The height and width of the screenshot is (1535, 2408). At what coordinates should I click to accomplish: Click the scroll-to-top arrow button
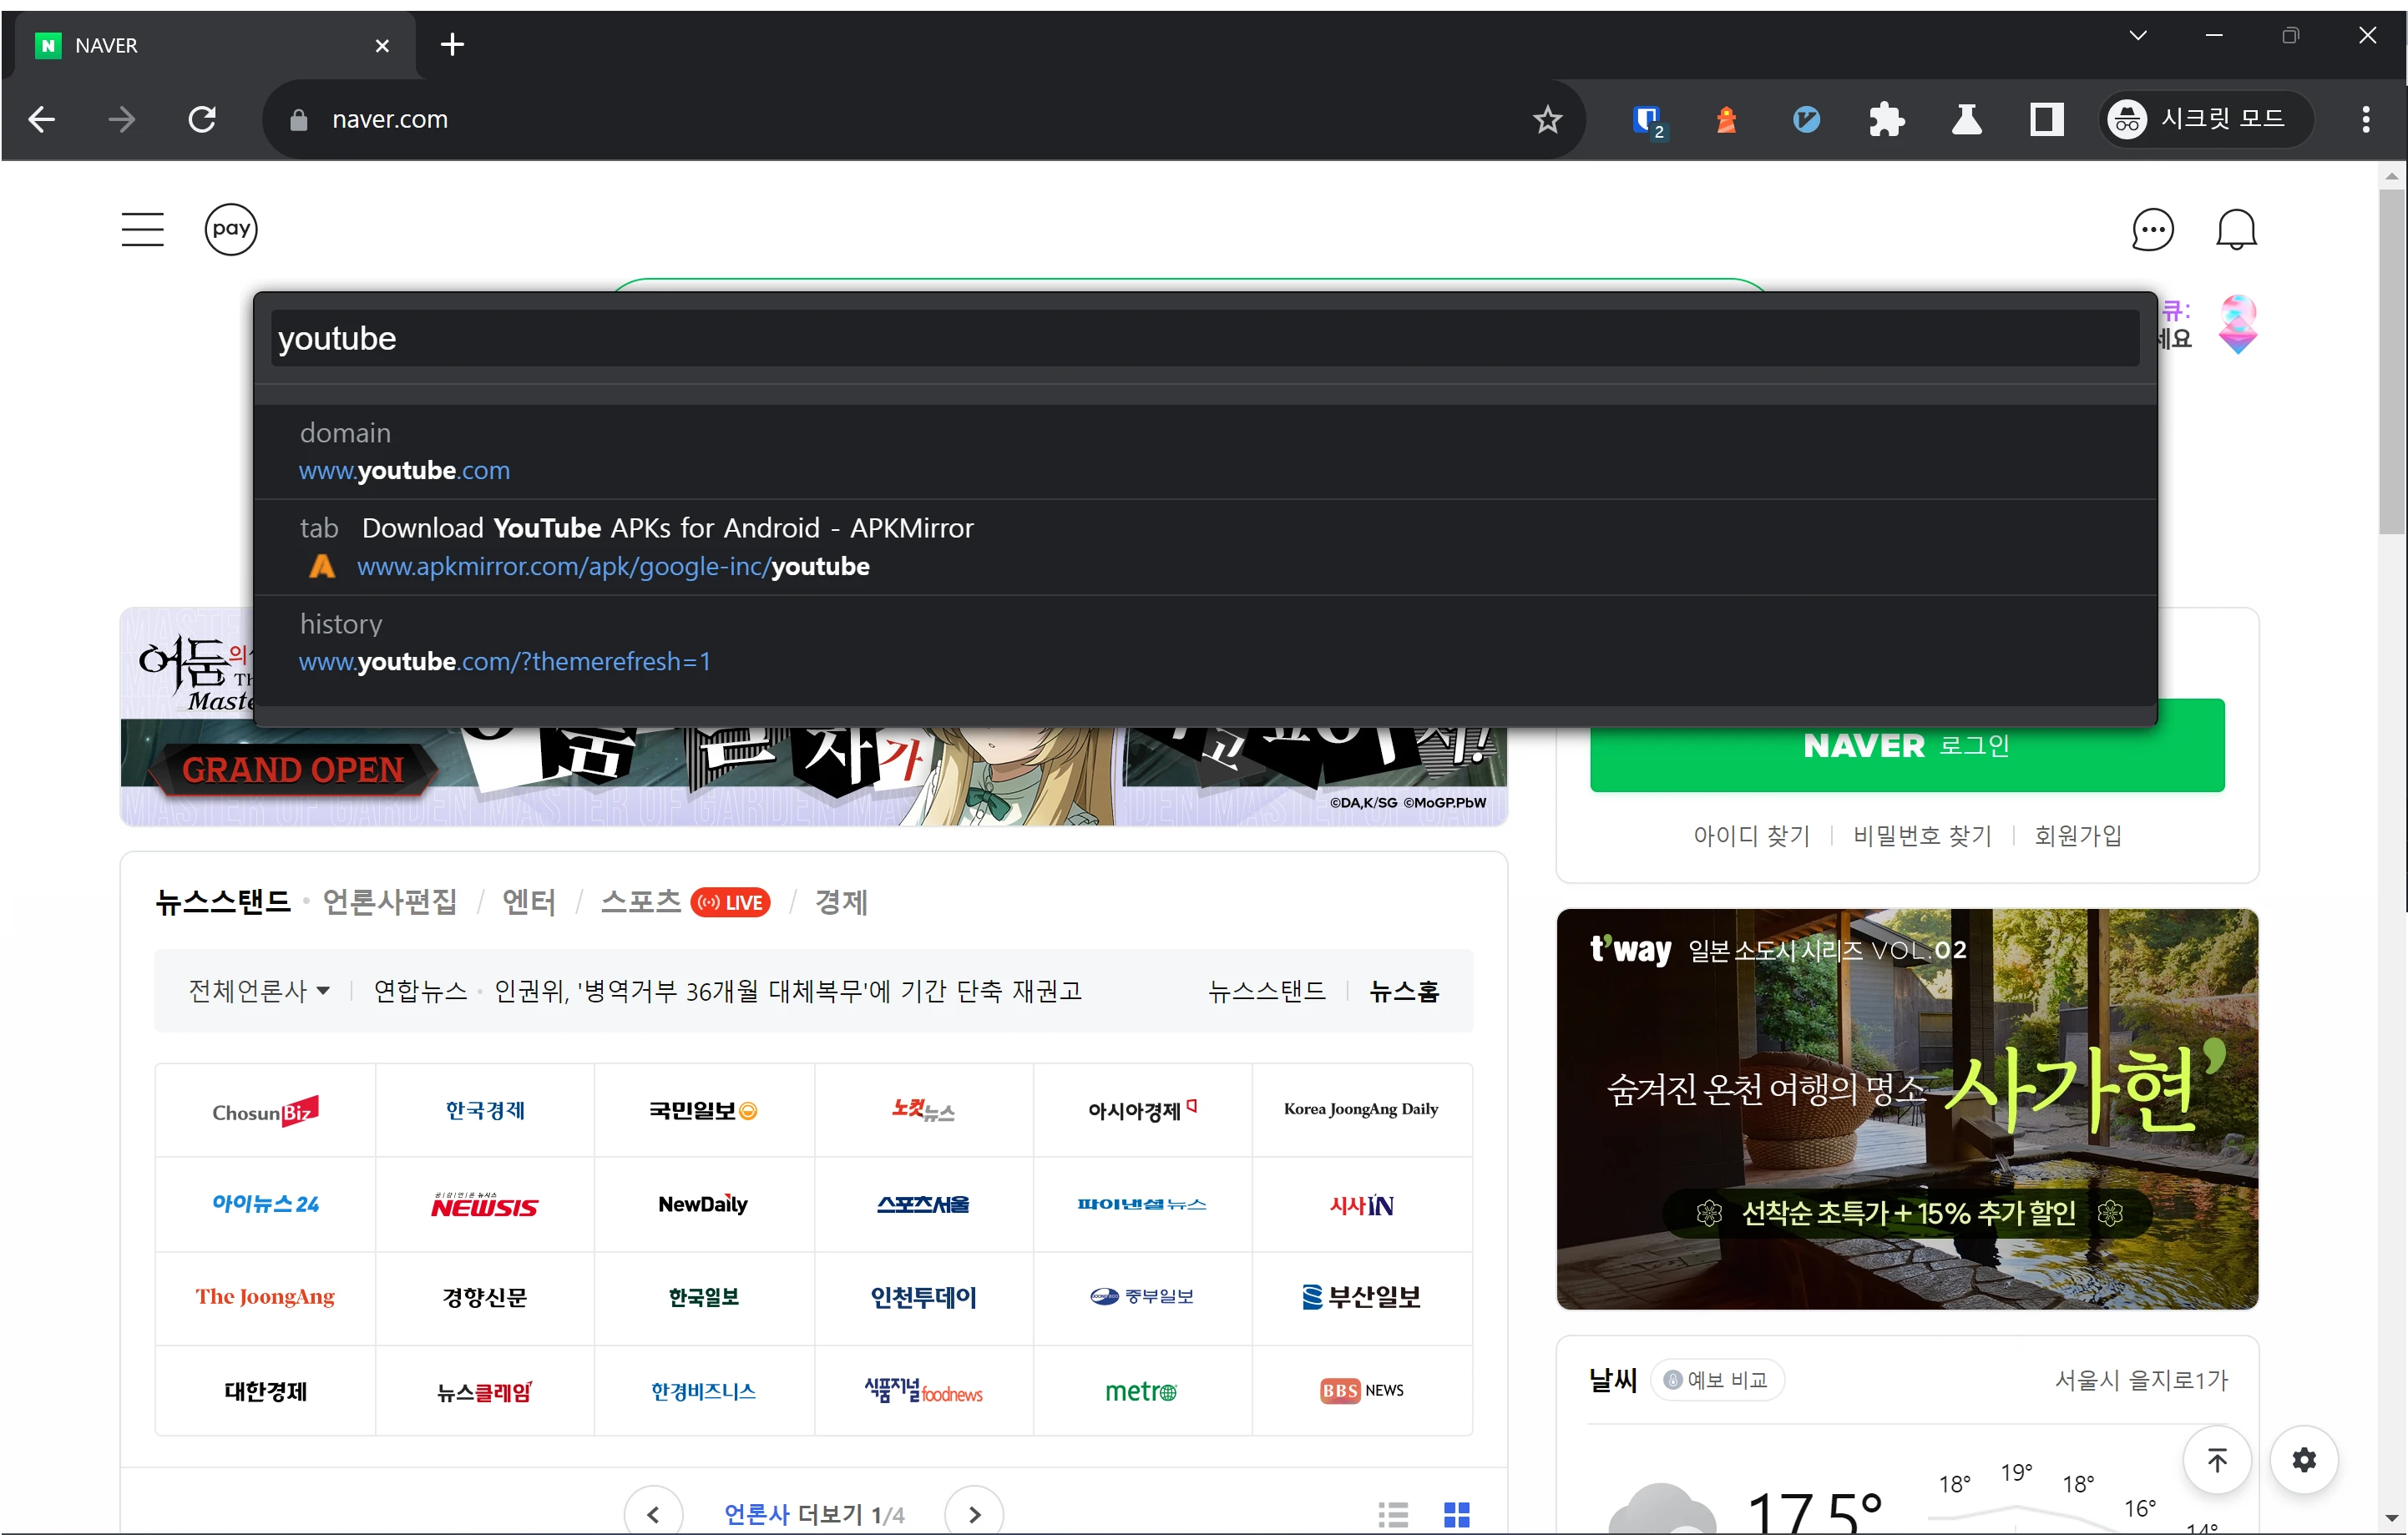click(x=2217, y=1460)
